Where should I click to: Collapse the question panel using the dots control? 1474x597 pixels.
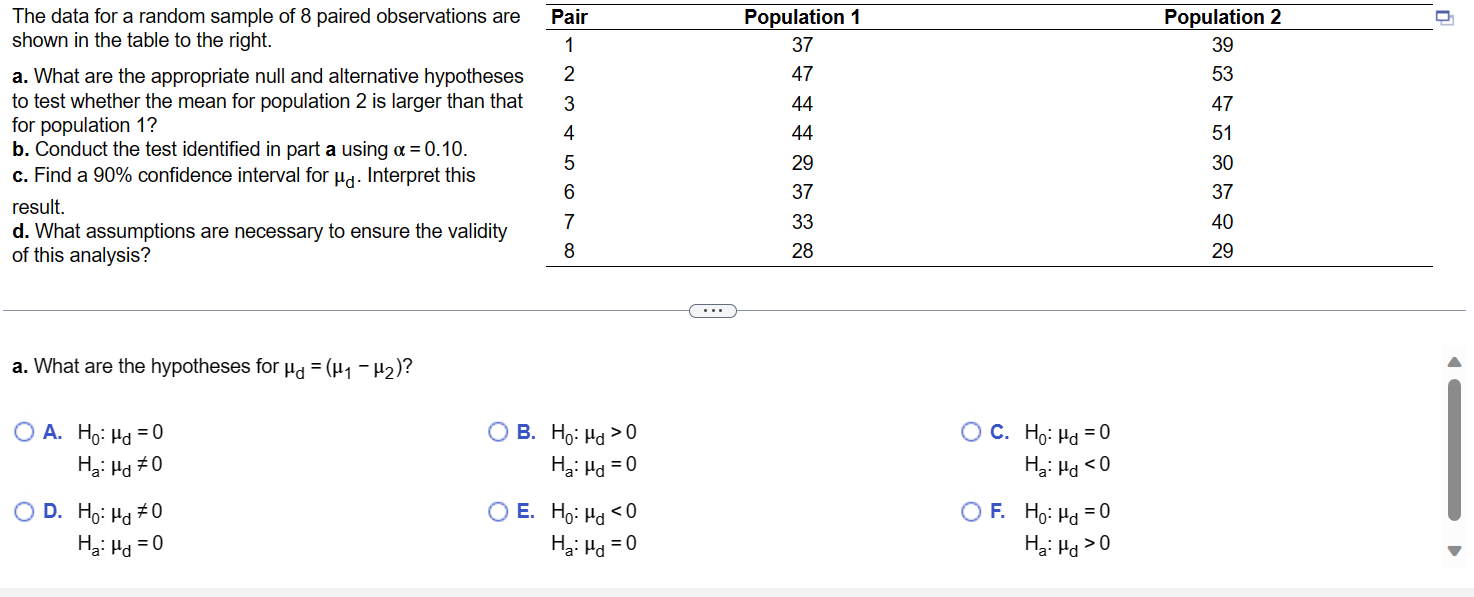tap(713, 310)
